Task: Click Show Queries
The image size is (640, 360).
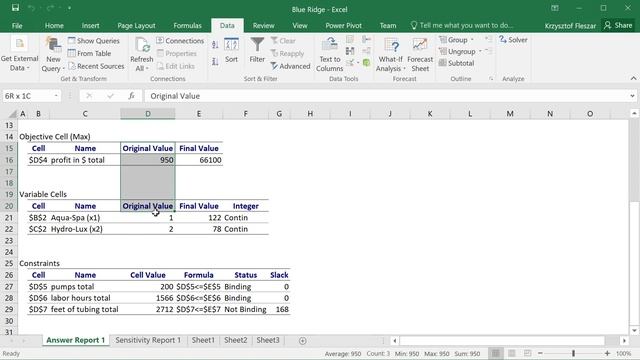Action: (x=94, y=41)
